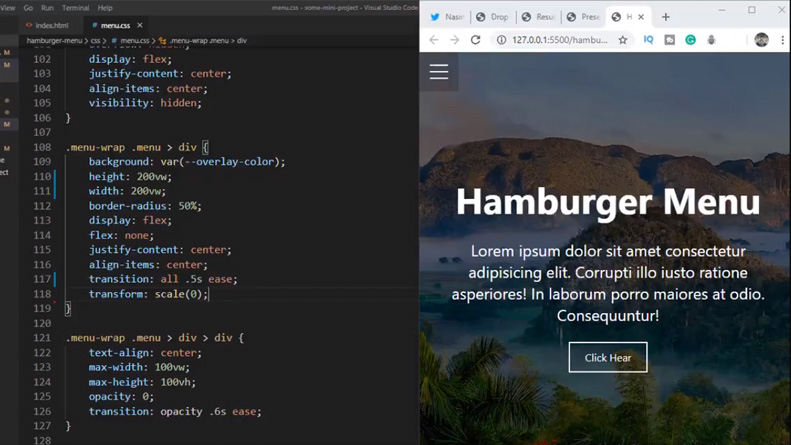The image size is (791, 445).
Task: Click the line 'border-radius: 50%;'
Action: [145, 206]
